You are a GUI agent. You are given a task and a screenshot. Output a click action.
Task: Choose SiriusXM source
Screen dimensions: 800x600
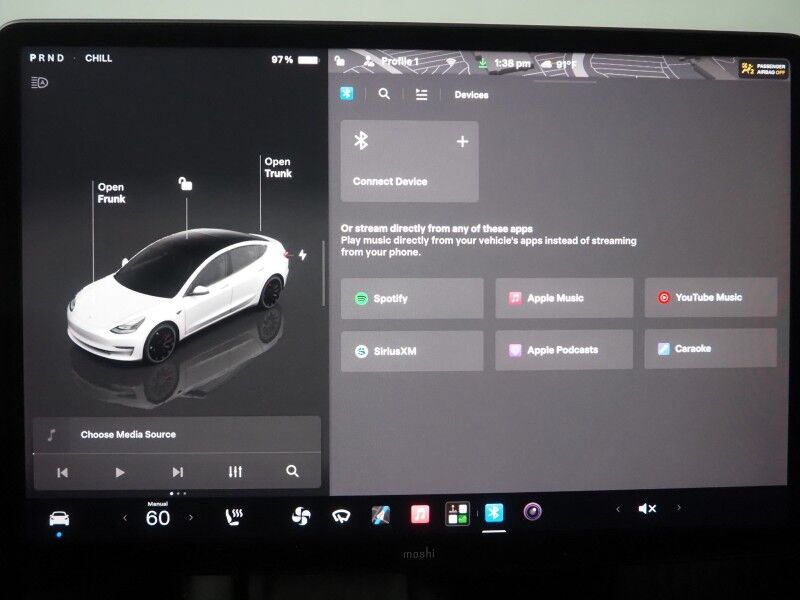(412, 351)
